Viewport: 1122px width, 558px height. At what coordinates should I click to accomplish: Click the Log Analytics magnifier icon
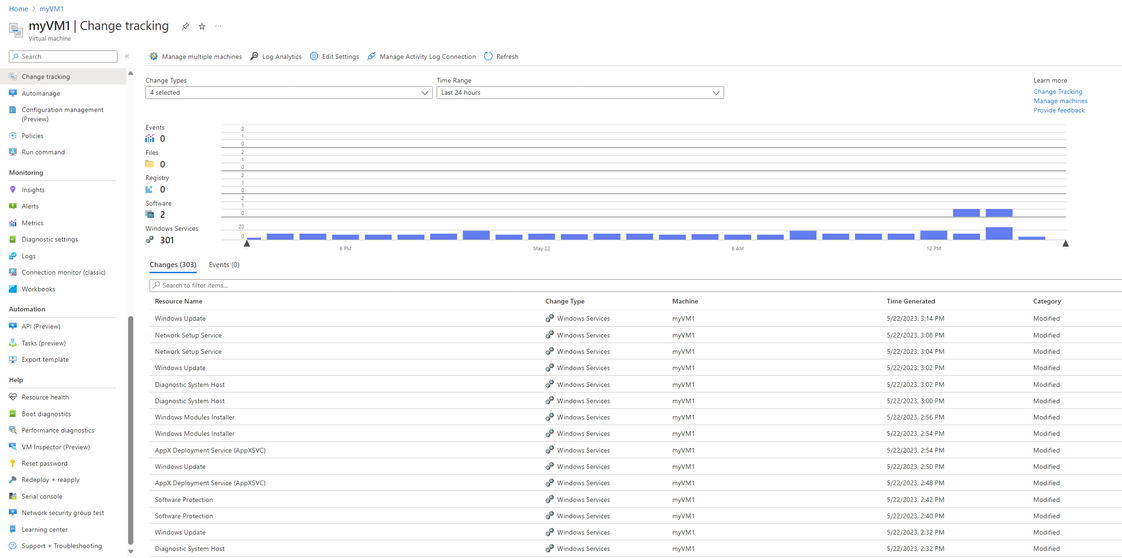point(254,57)
